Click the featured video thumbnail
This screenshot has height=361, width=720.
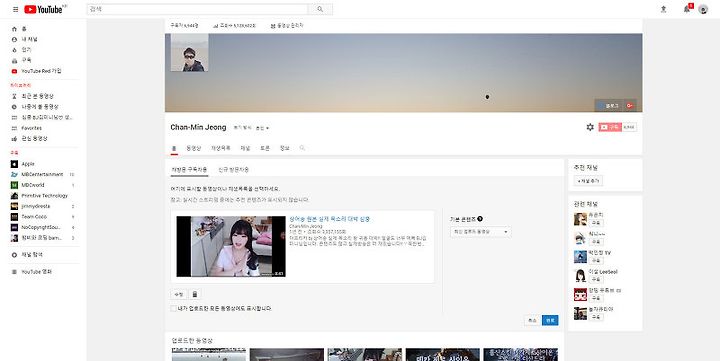pyautogui.click(x=231, y=246)
